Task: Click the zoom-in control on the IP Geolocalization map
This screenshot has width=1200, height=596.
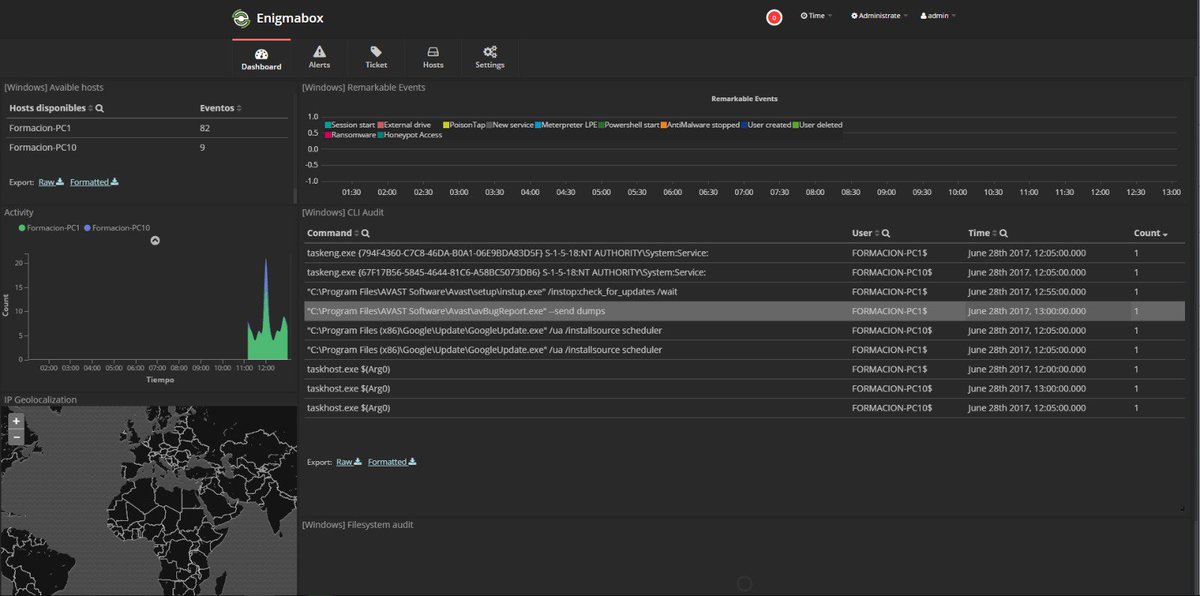Action: (x=15, y=421)
